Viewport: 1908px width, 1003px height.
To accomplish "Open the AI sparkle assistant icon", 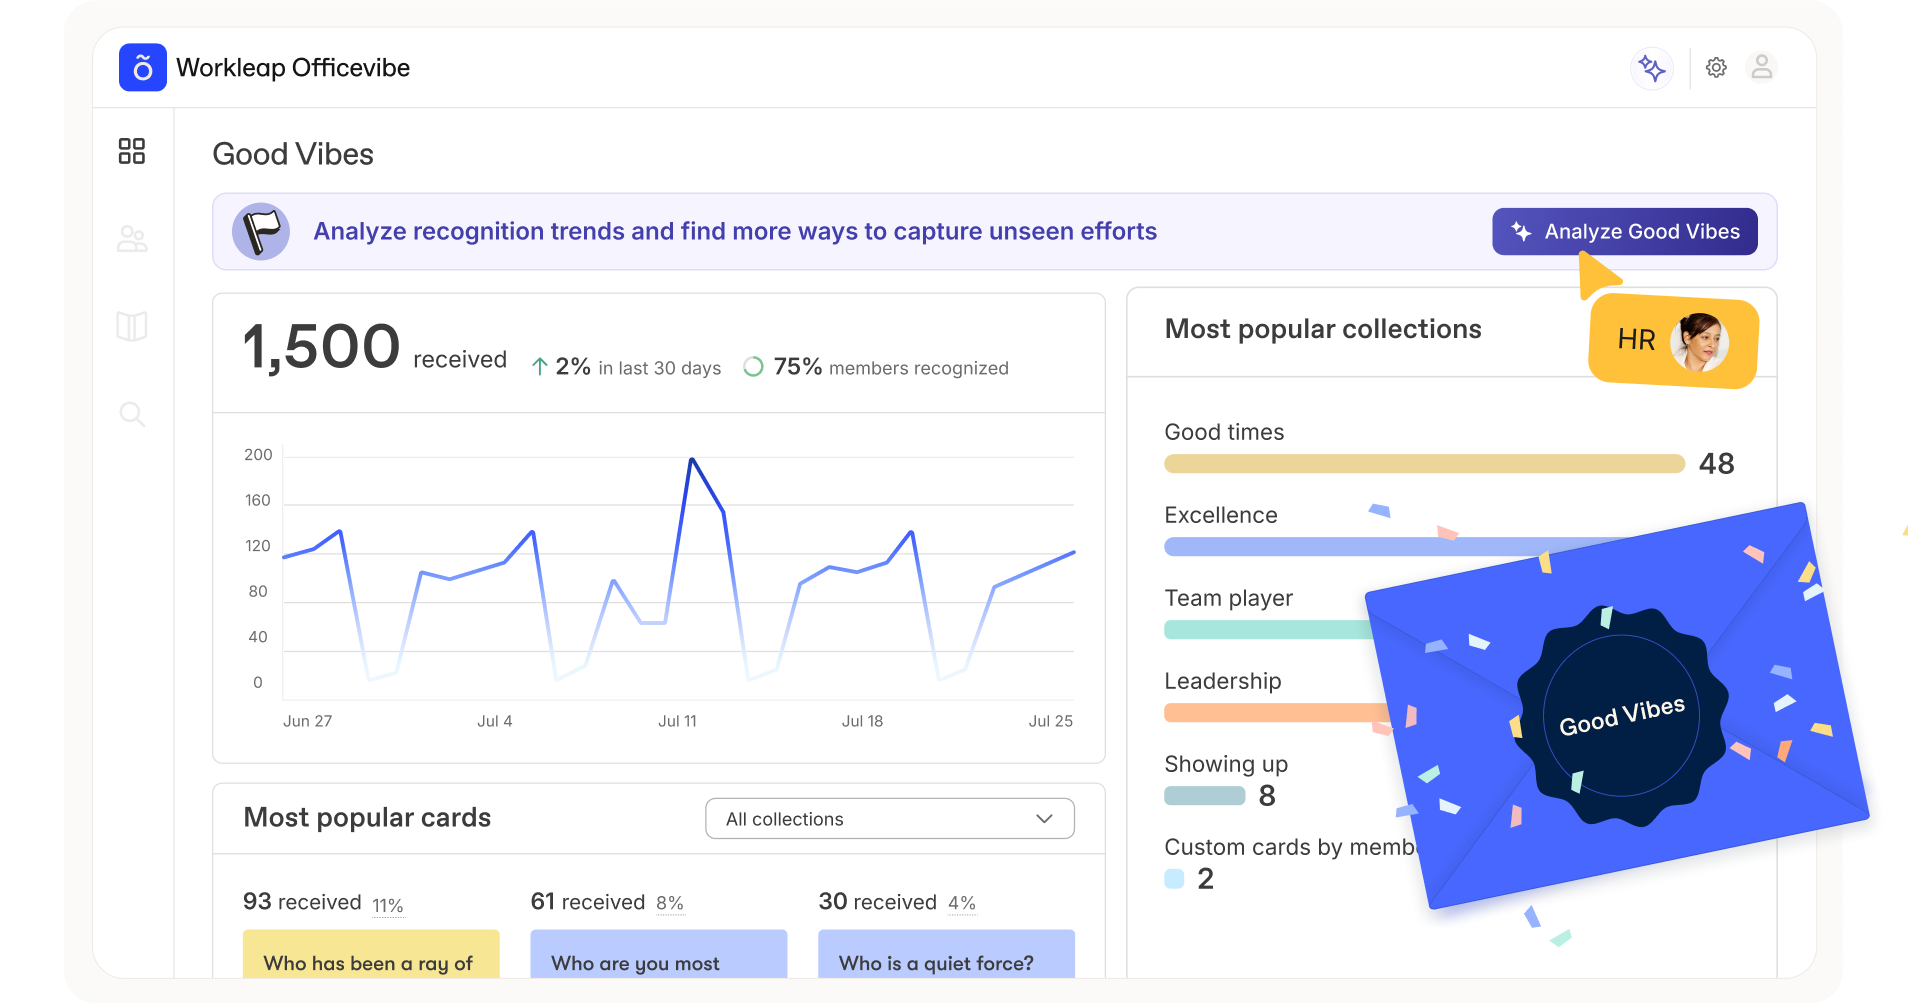I will point(1651,68).
